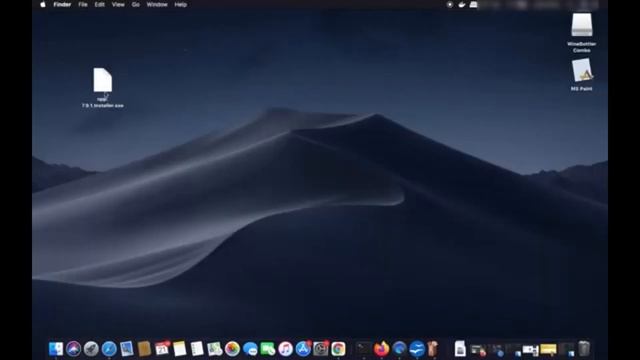Open the Window menu
The height and width of the screenshot is (360, 640).
[x=157, y=4]
